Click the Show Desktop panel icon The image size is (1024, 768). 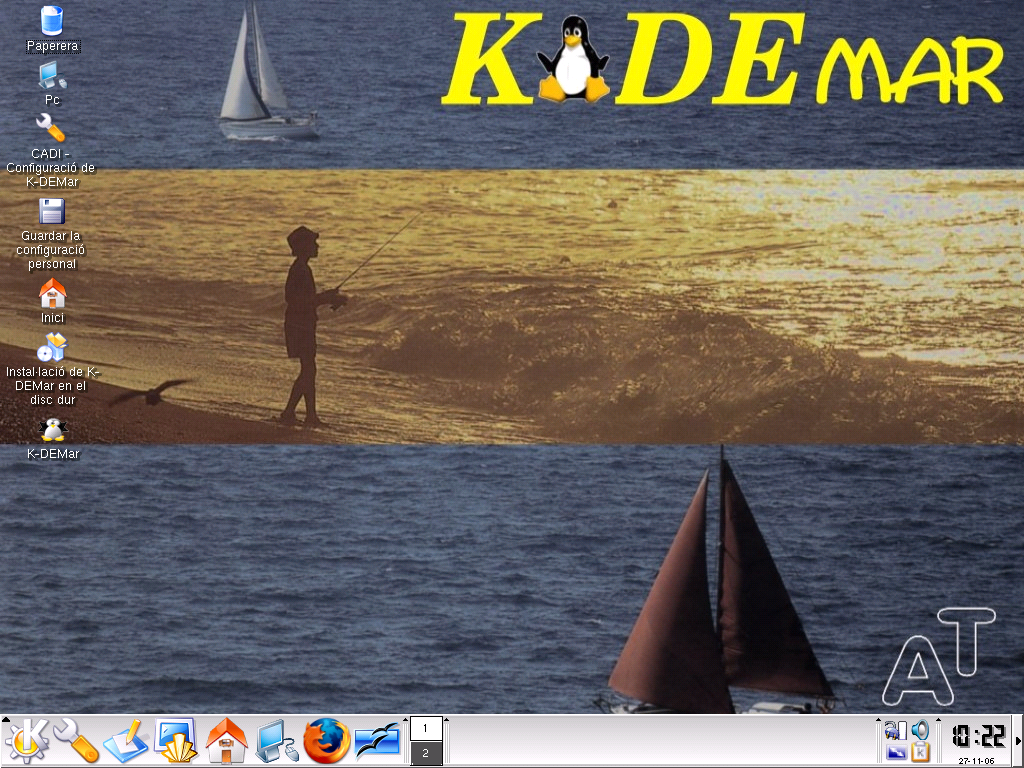click(x=177, y=741)
